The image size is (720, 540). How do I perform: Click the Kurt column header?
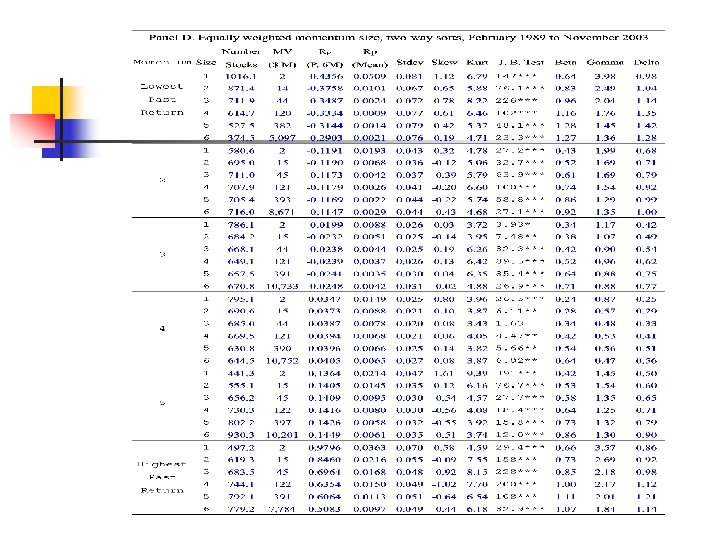477,62
